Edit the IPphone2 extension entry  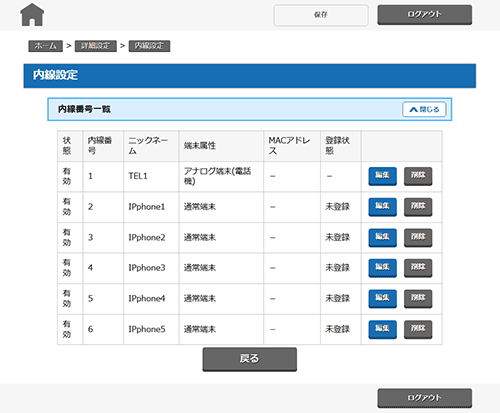382,237
